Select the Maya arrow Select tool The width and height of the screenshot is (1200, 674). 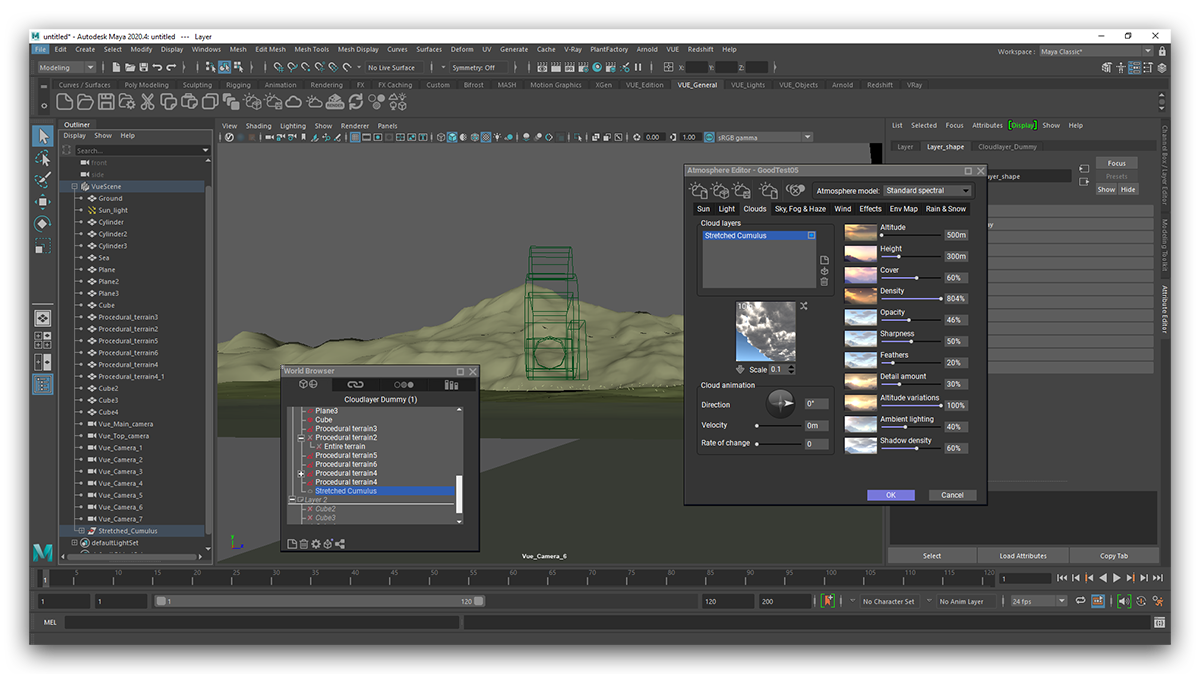43,136
